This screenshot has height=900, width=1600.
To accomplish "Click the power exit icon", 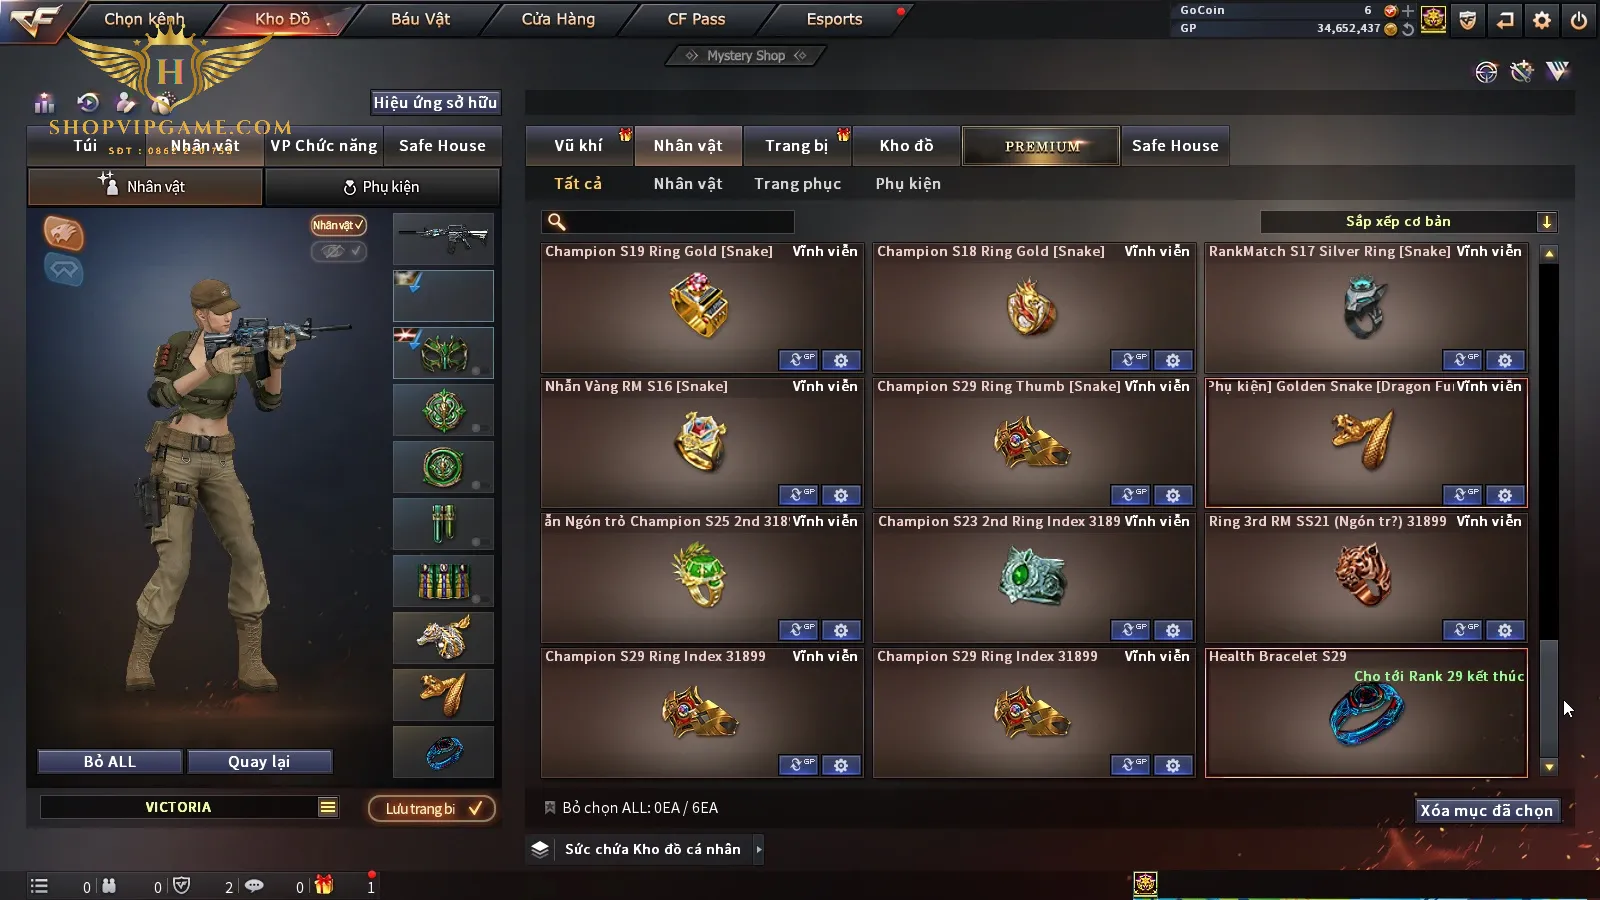I will pos(1579,20).
